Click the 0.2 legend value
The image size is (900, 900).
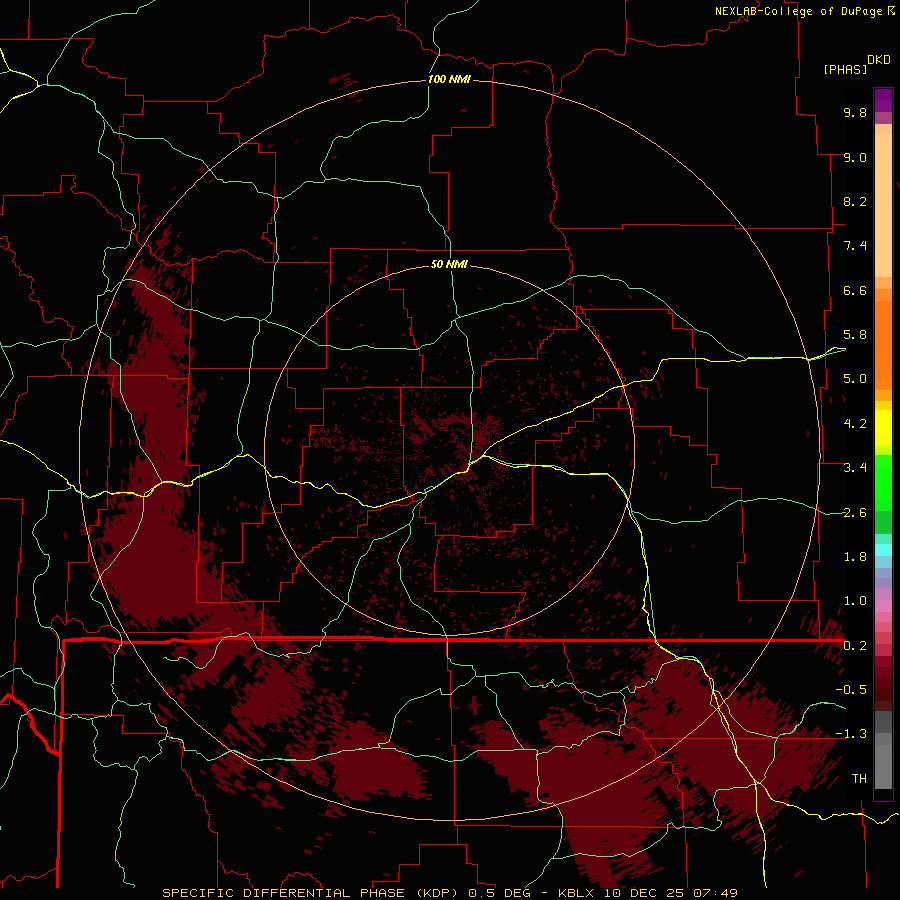[x=855, y=646]
